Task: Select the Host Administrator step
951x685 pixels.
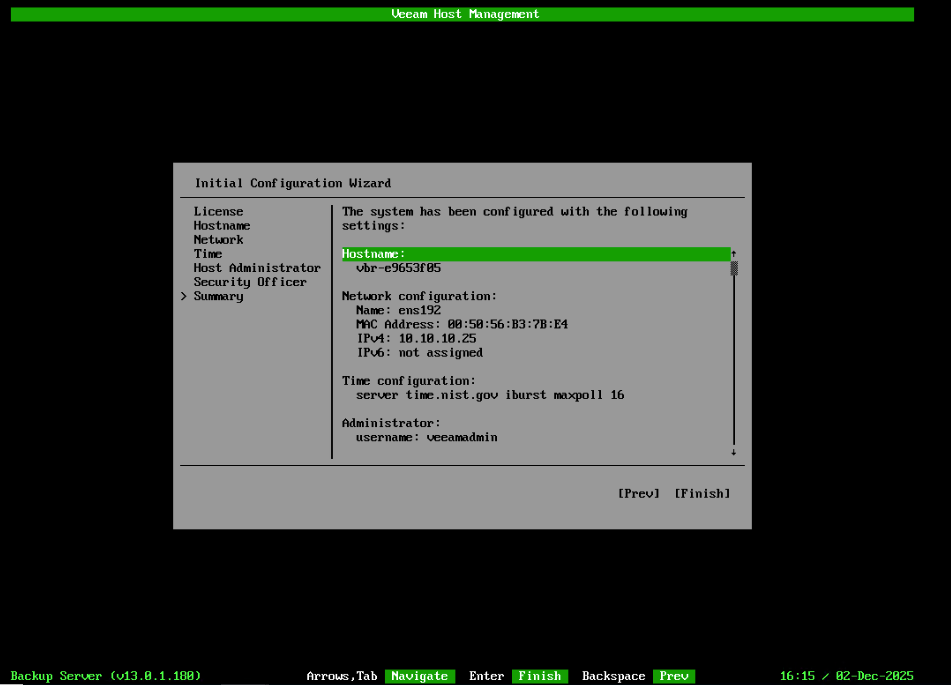Action: [x=257, y=267]
